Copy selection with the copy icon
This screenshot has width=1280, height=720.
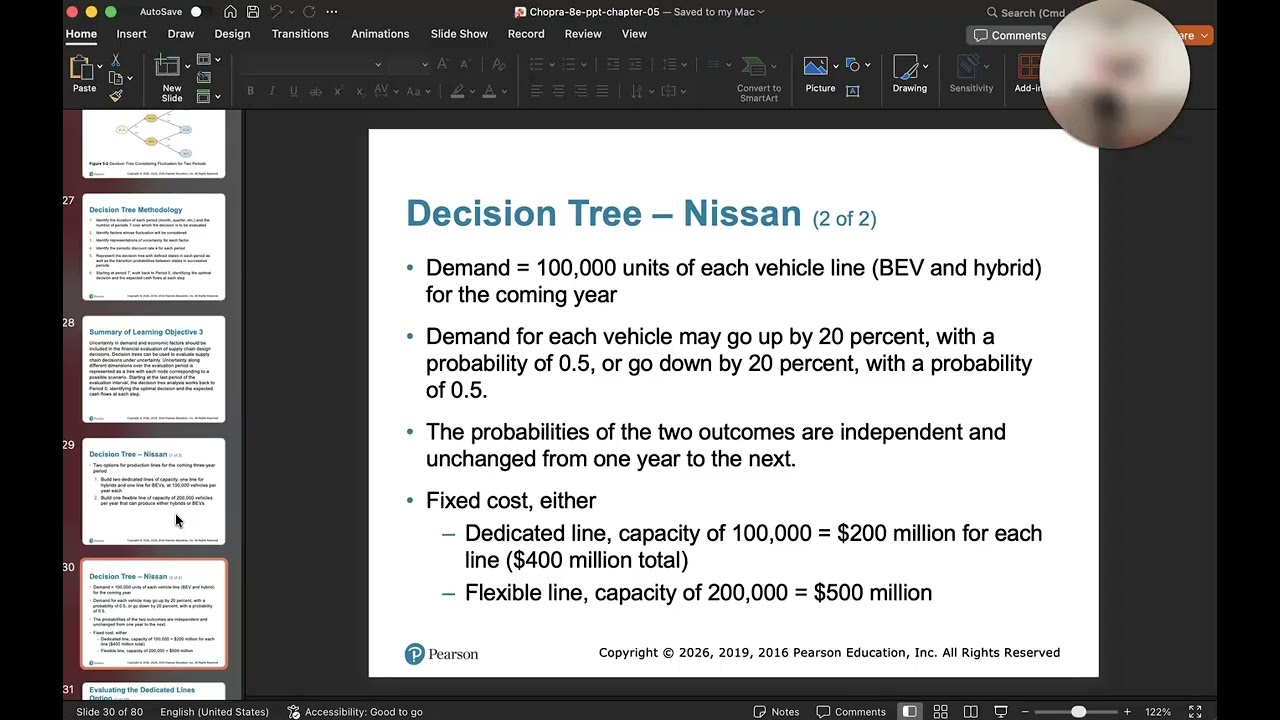116,78
